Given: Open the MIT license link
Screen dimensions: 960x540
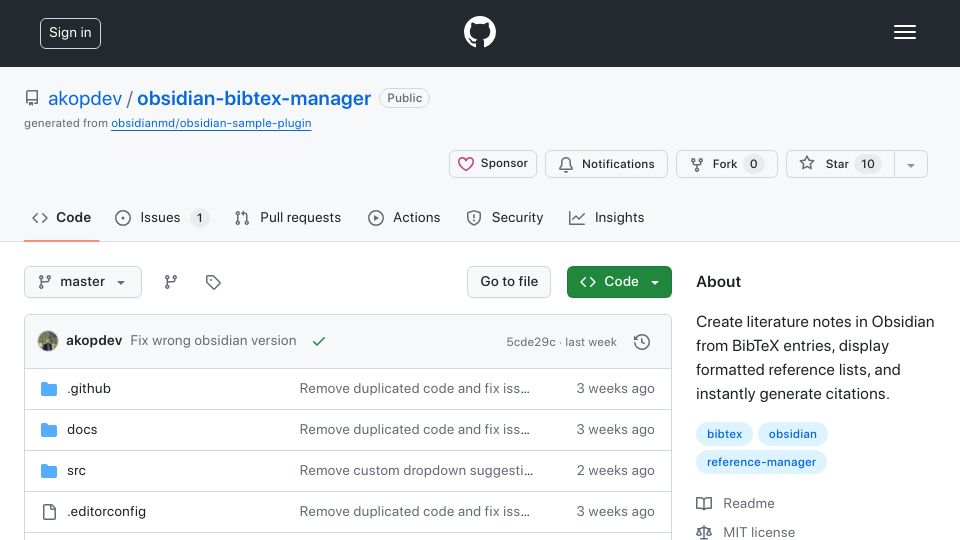Looking at the screenshot, I should click(x=746, y=532).
